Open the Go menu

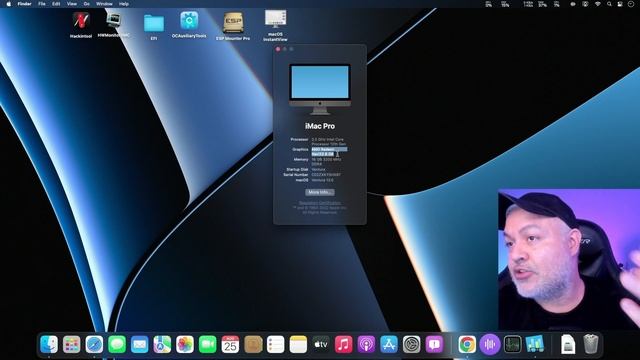tap(87, 4)
